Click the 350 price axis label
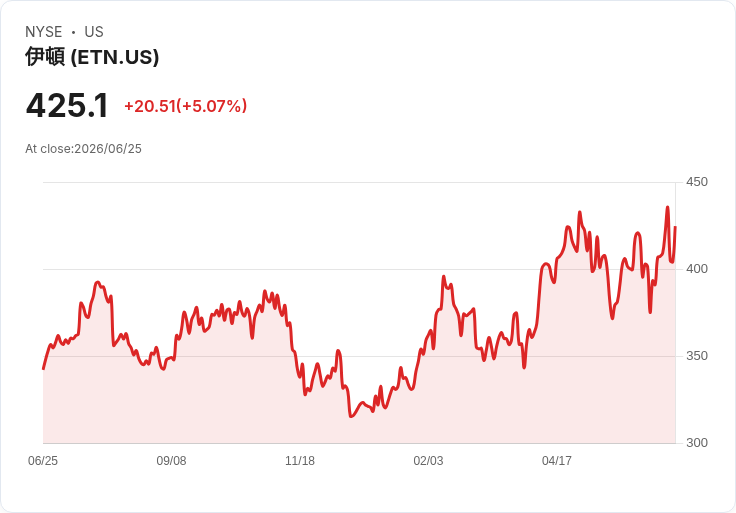This screenshot has width=736, height=513. coord(697,356)
